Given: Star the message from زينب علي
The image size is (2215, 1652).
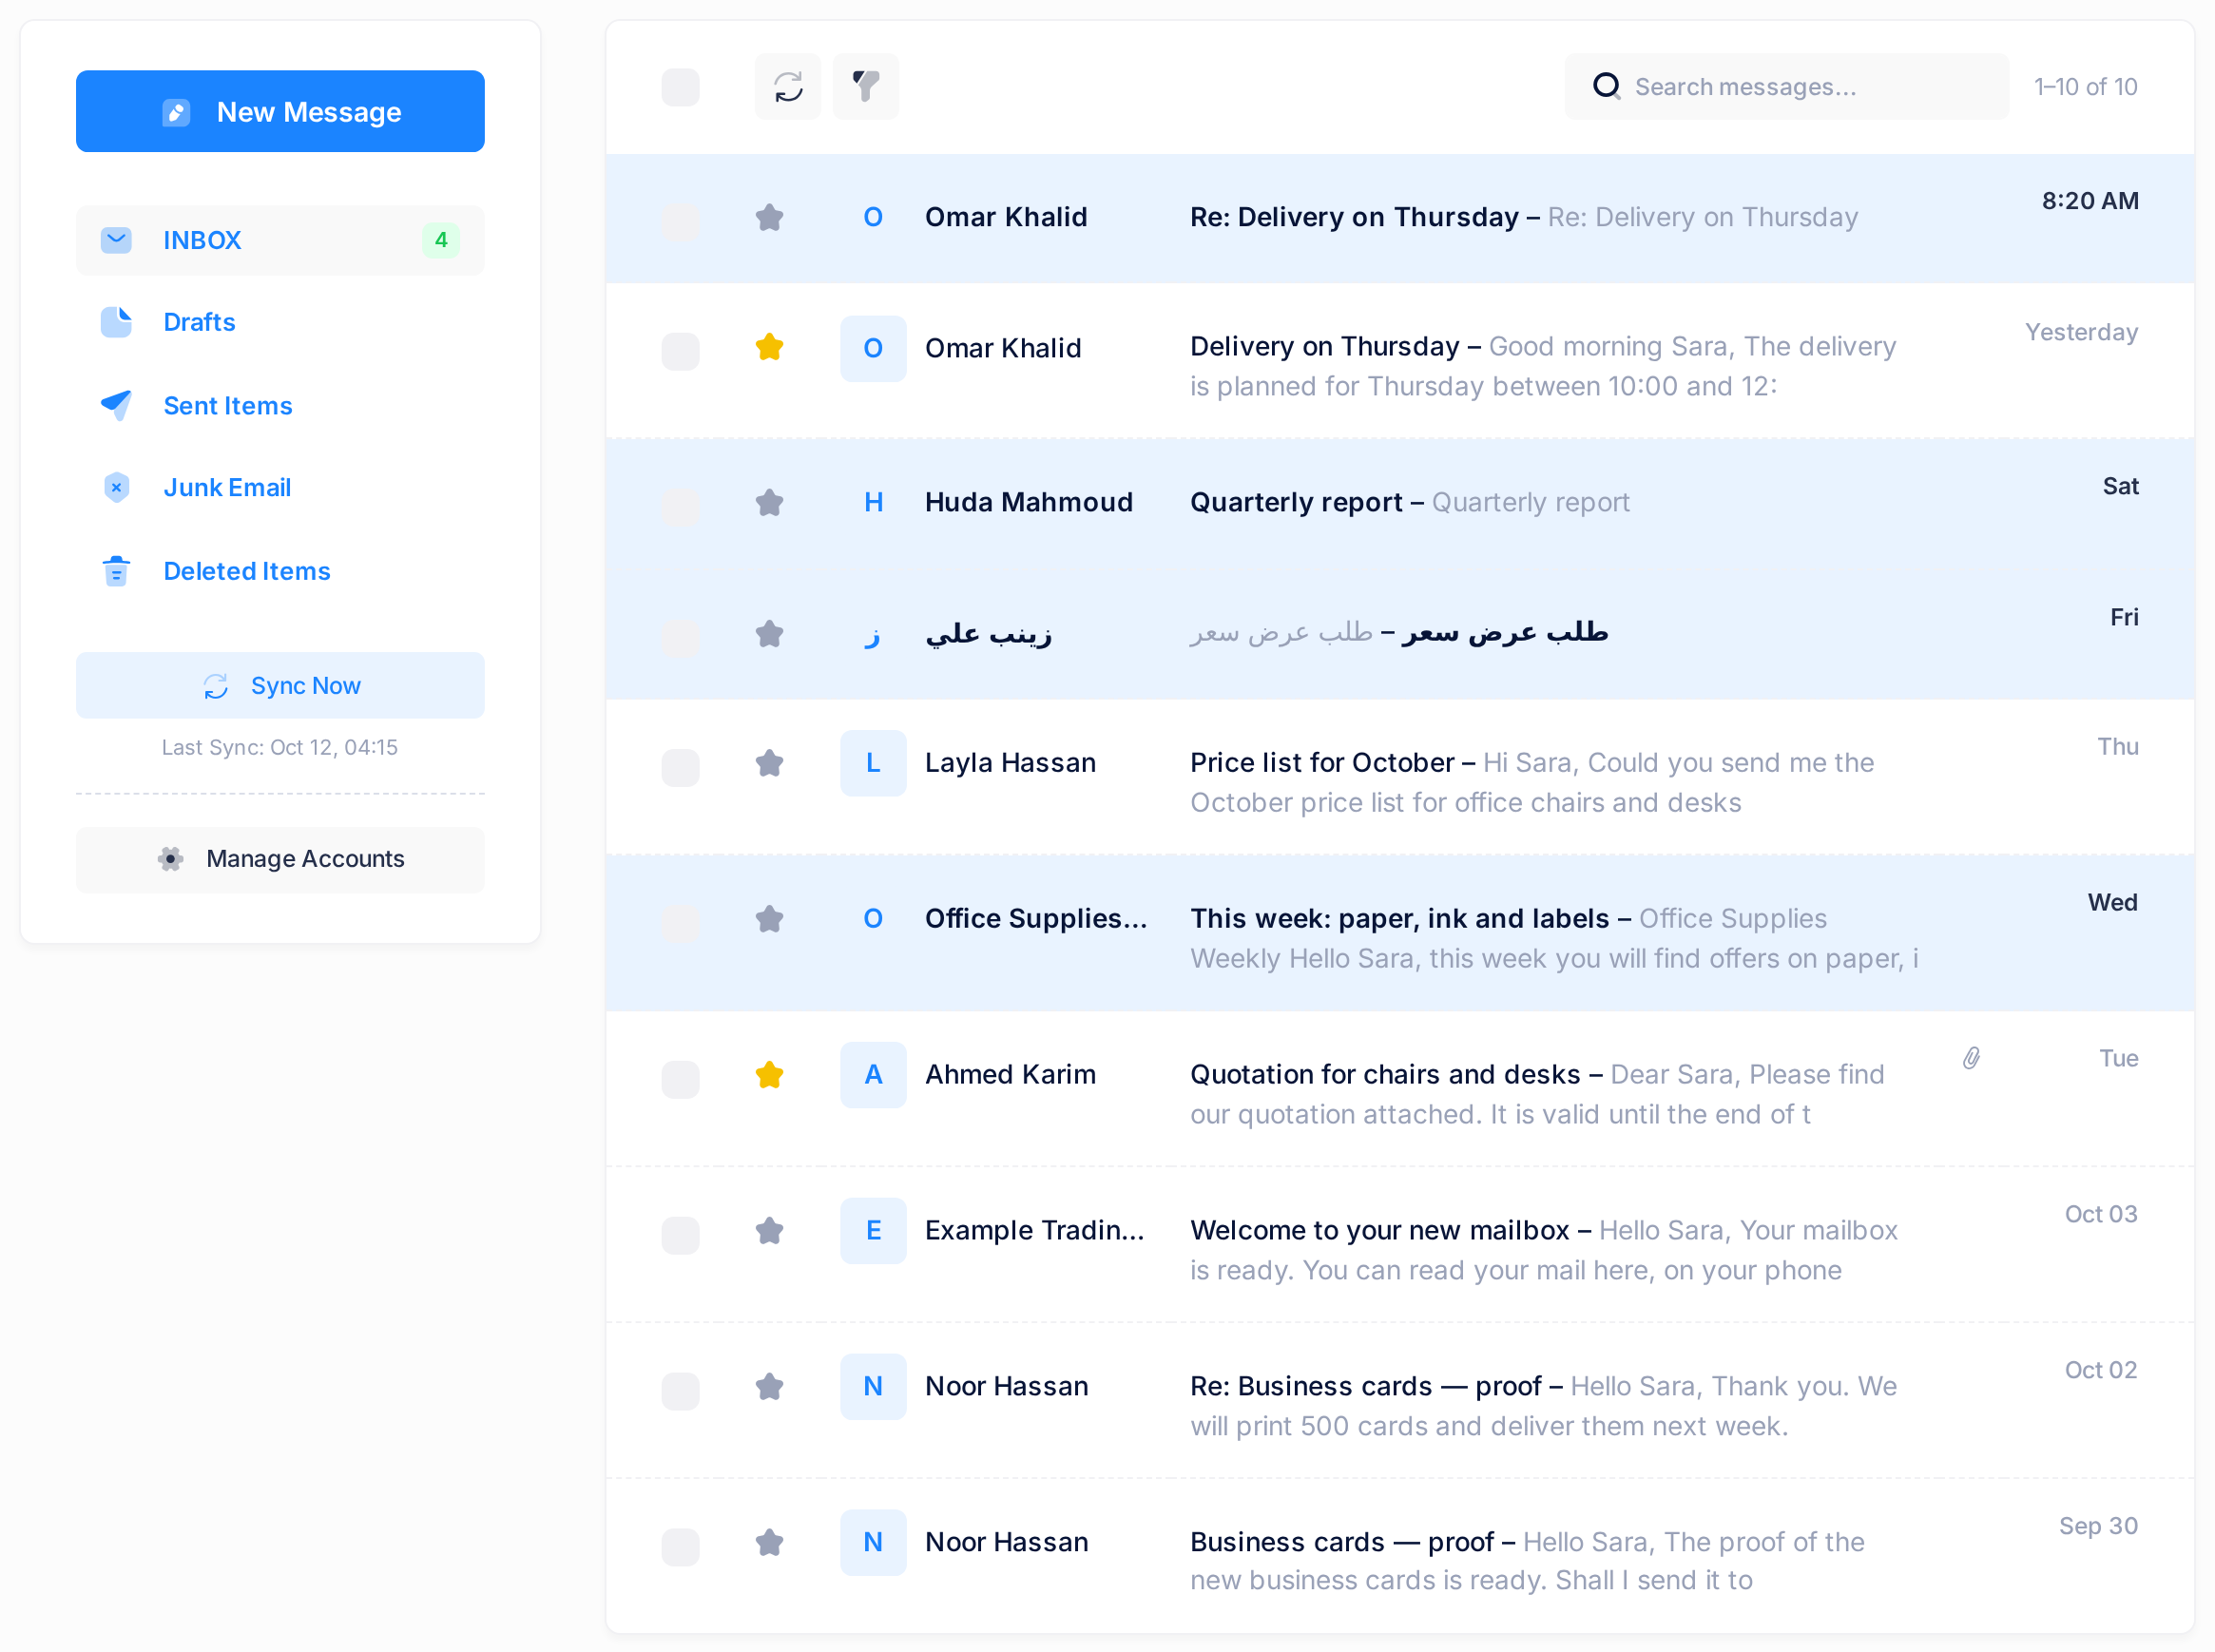Looking at the screenshot, I should coord(769,633).
